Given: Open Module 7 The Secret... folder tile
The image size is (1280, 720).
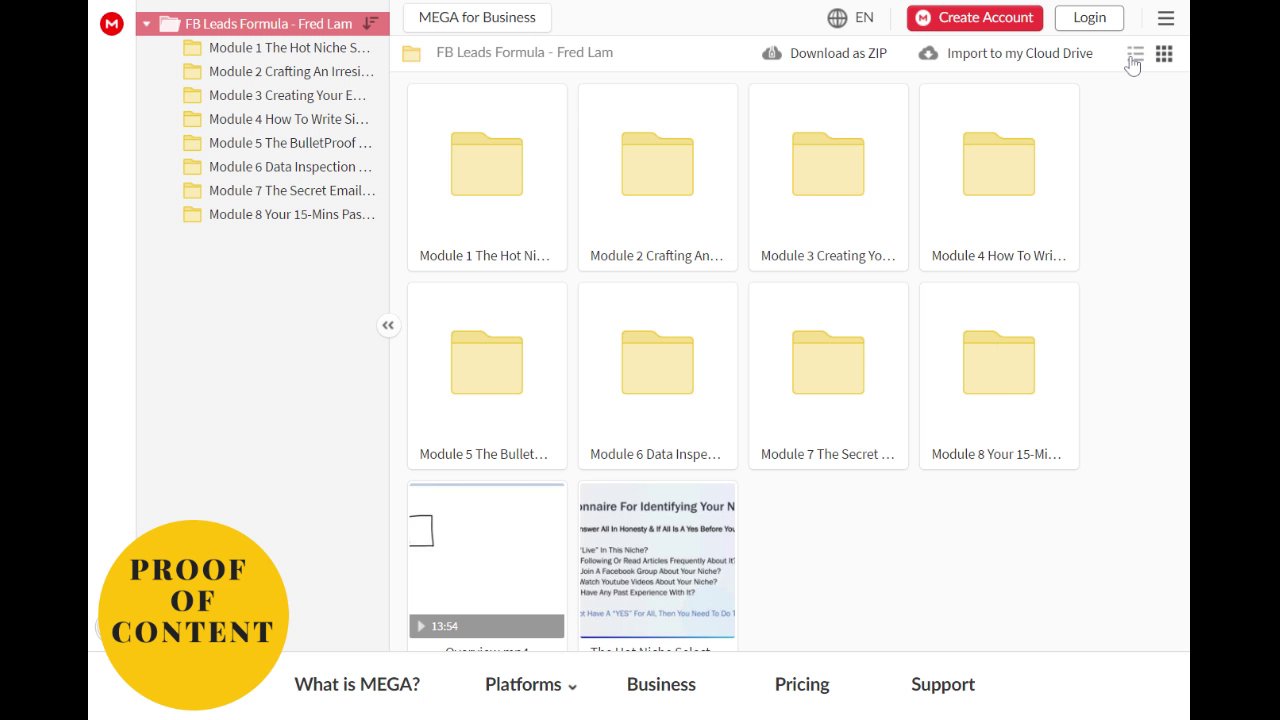Looking at the screenshot, I should pyautogui.click(x=828, y=376).
